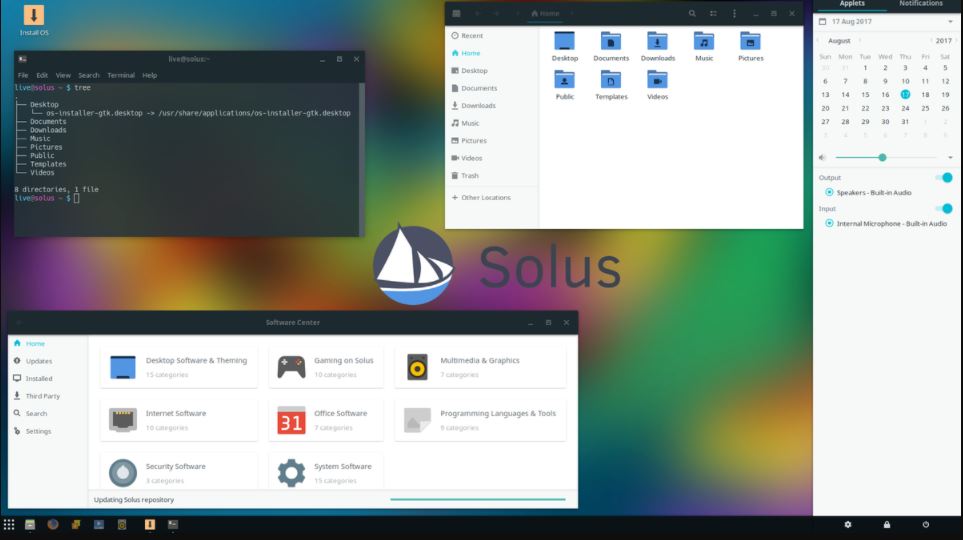The height and width of the screenshot is (540, 963).
Task: Open the application menu grid in taskbar
Action: (9, 525)
